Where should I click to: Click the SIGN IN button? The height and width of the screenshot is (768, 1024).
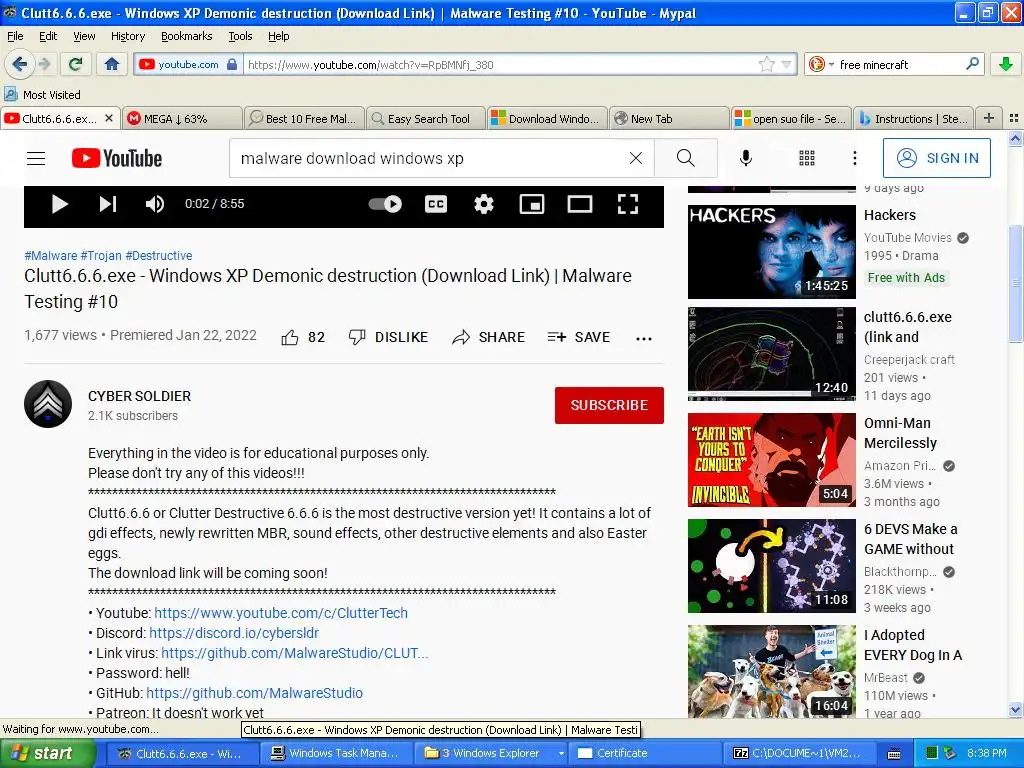(x=936, y=158)
